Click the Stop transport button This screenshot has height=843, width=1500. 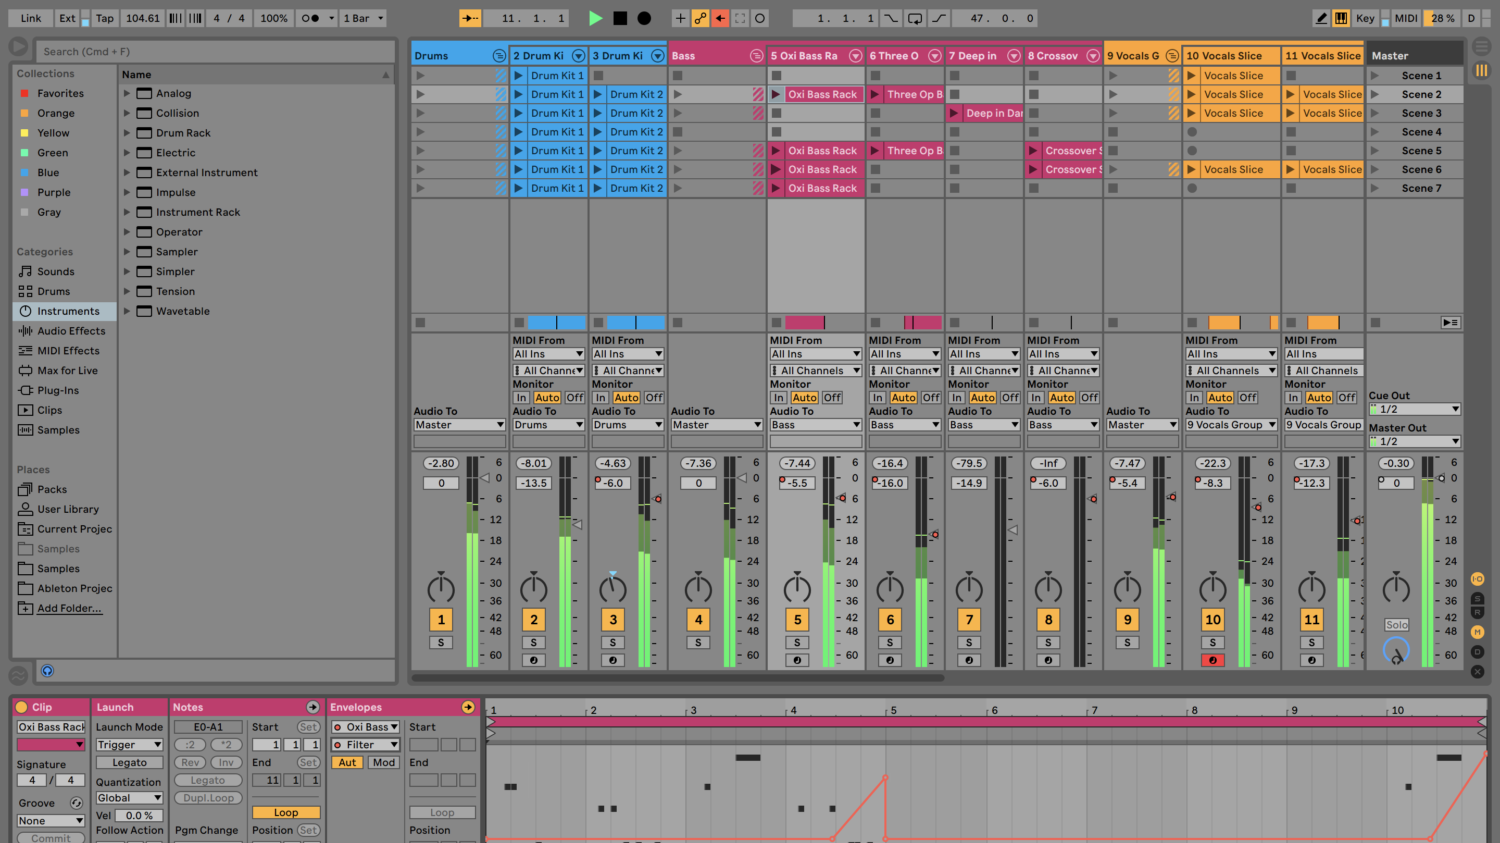point(620,18)
